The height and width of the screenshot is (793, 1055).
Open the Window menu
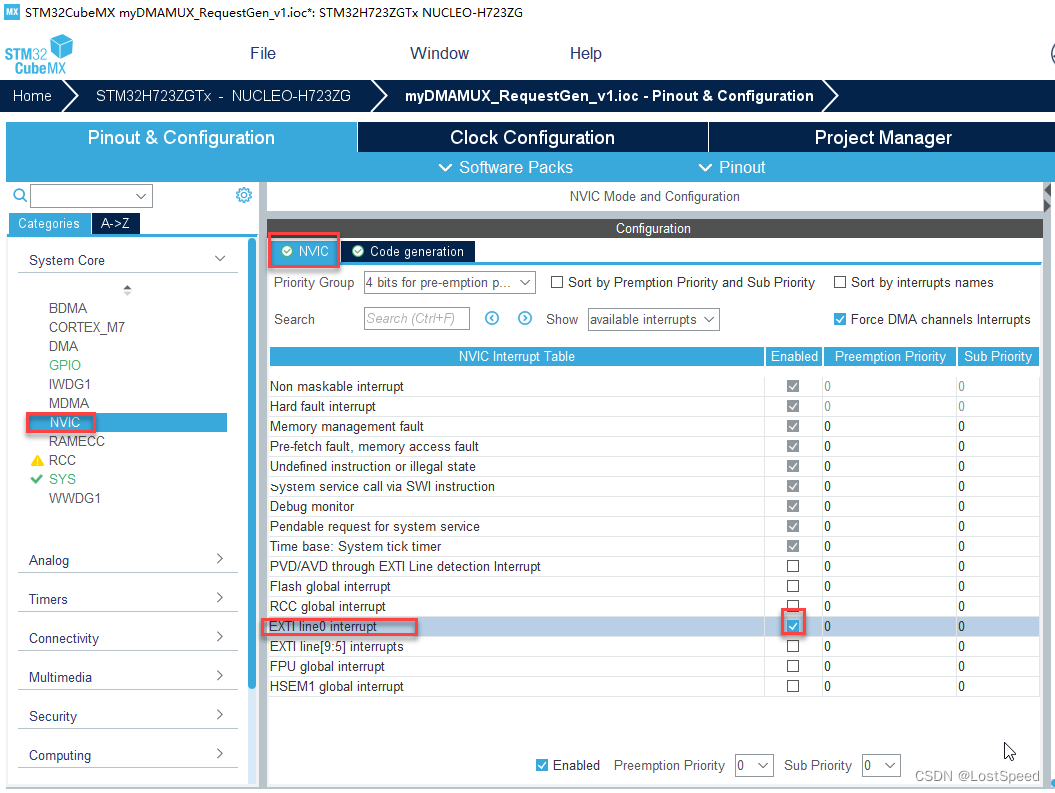[439, 54]
